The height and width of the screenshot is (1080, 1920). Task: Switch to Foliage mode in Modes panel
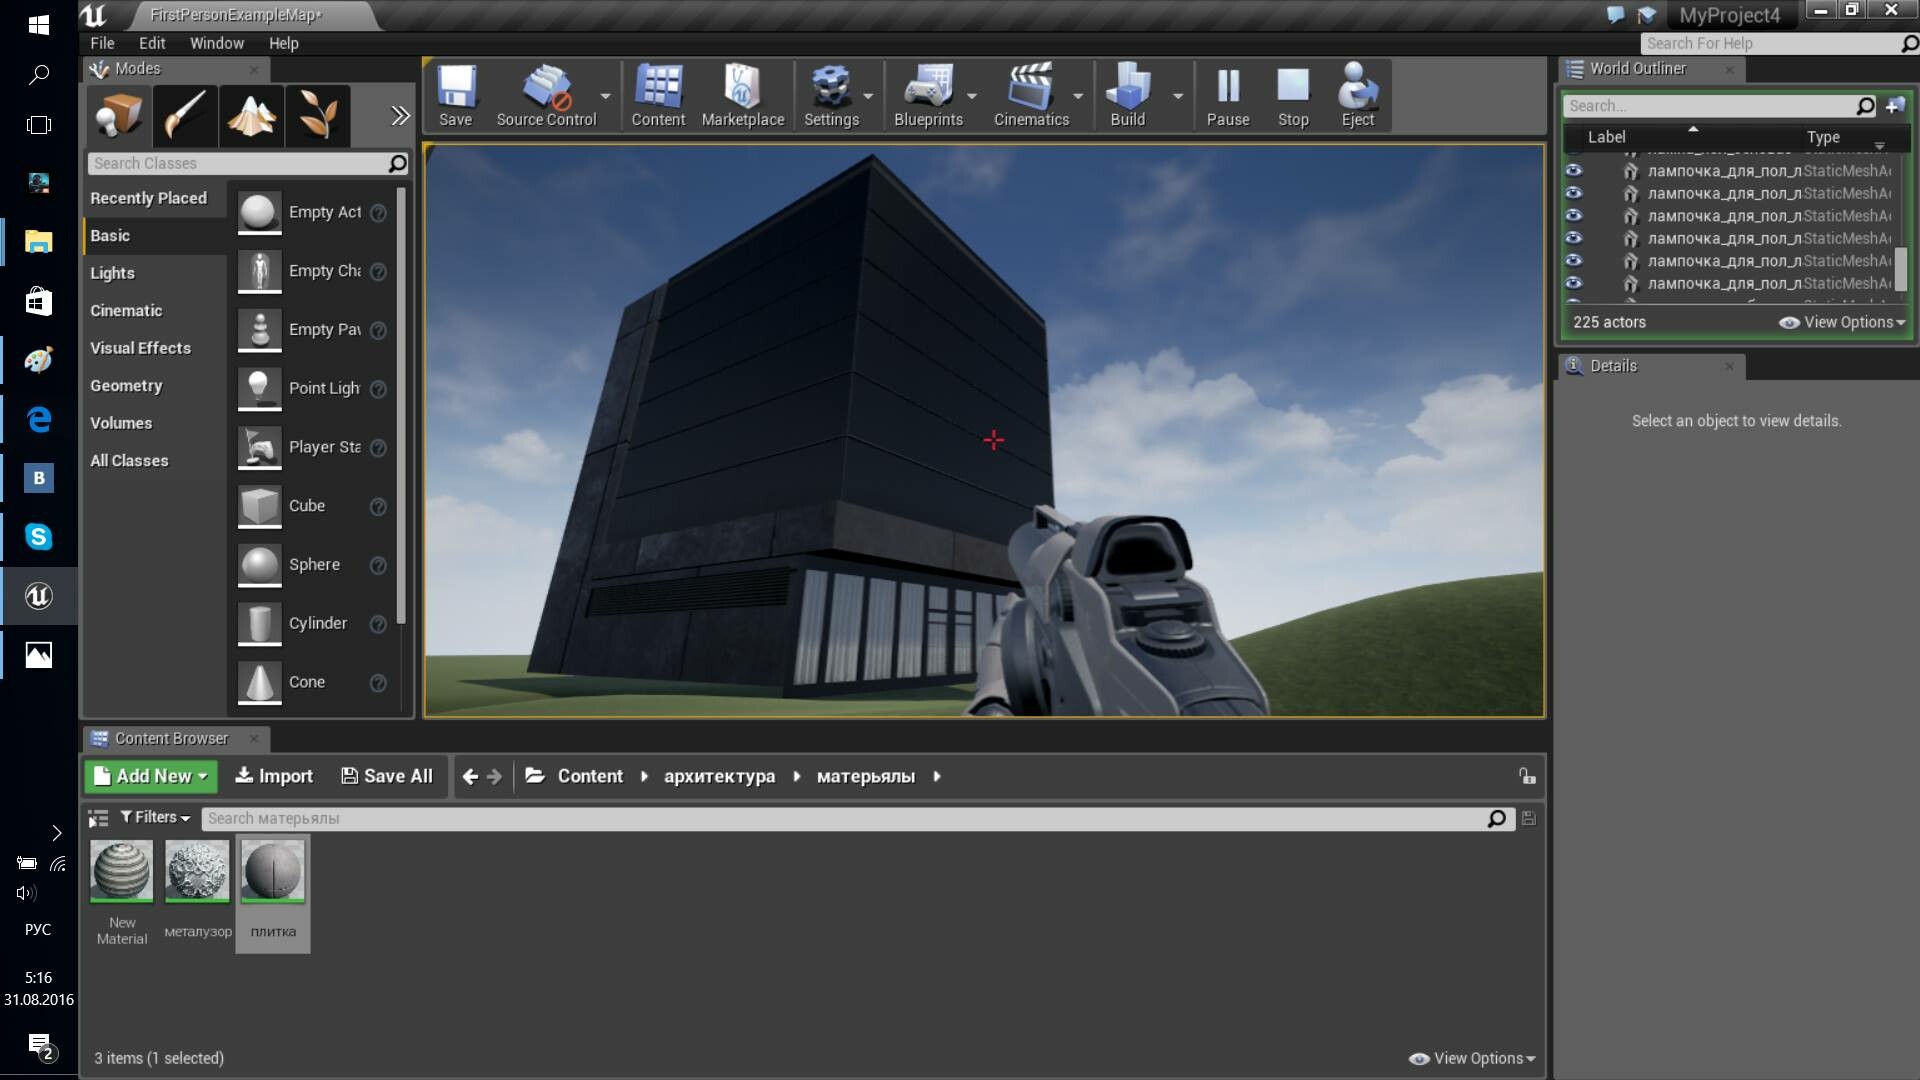(x=318, y=115)
